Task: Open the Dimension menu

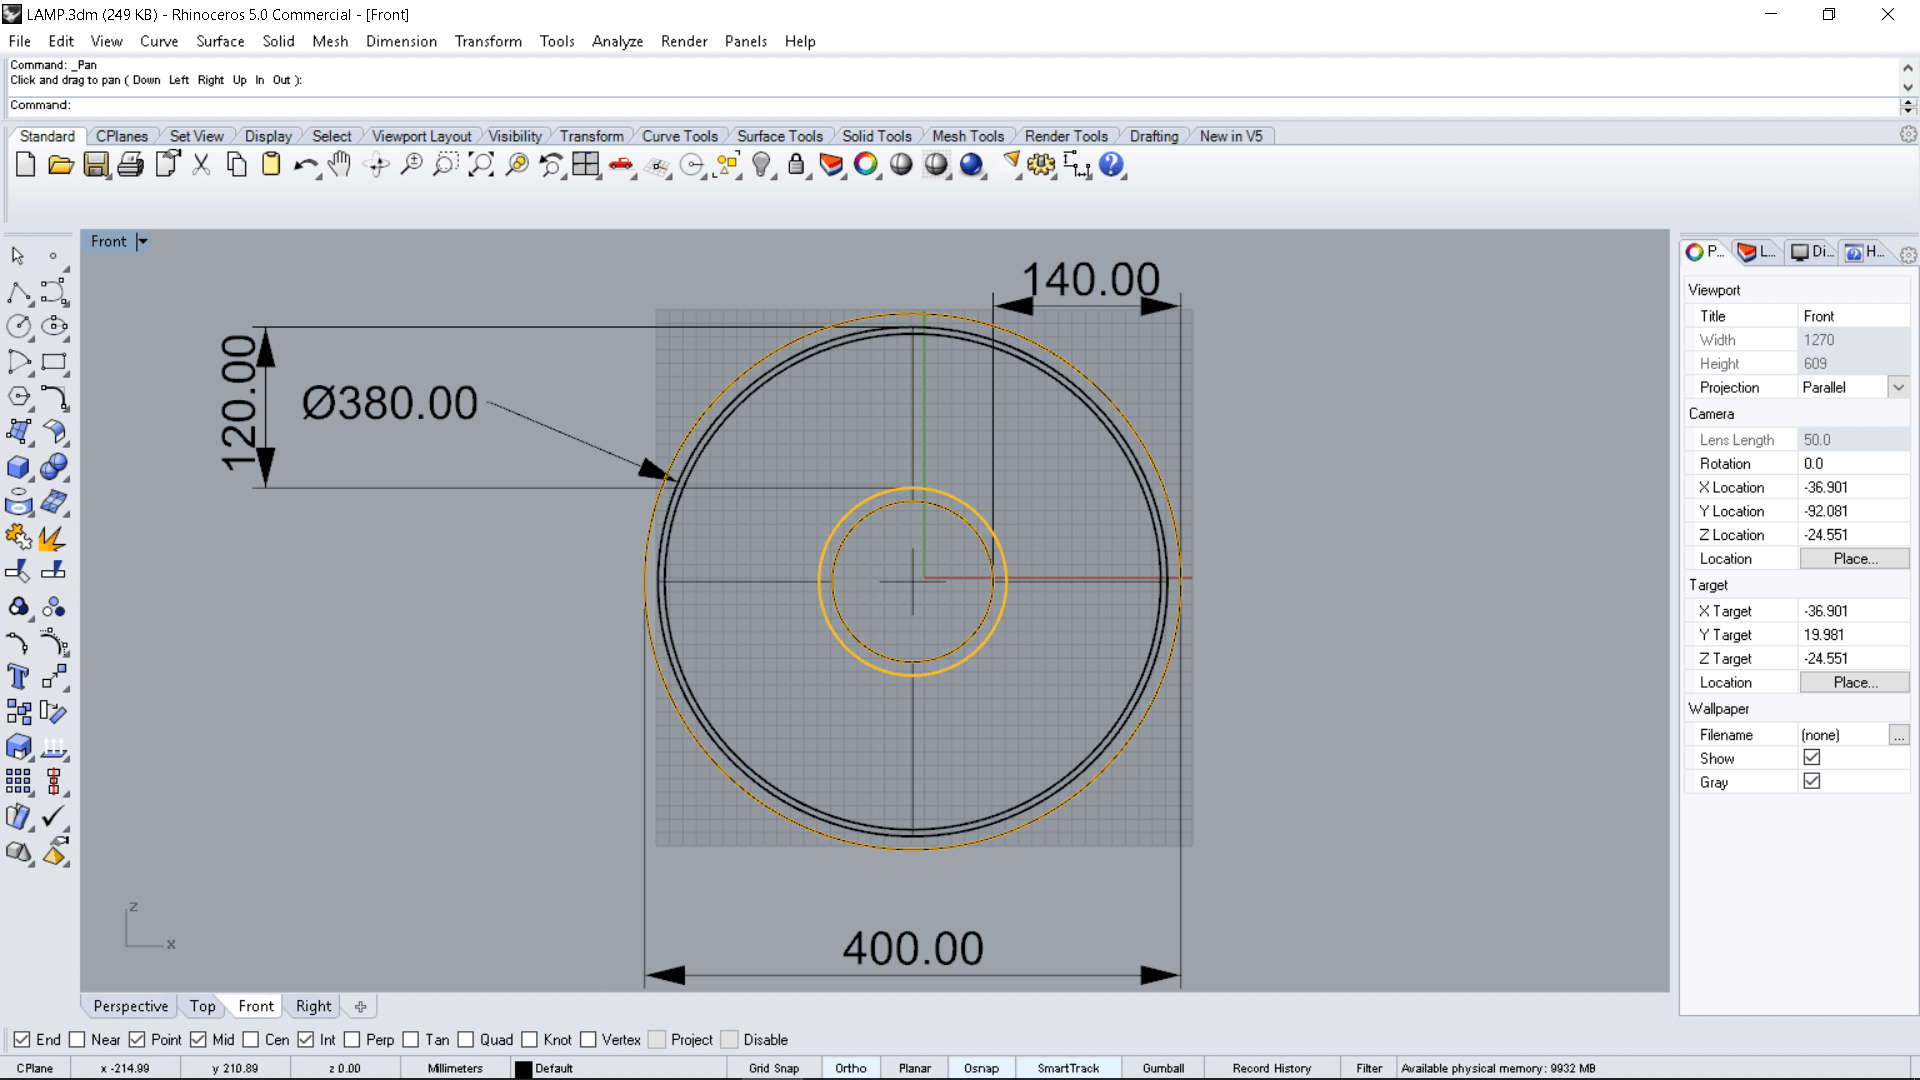Action: tap(401, 41)
